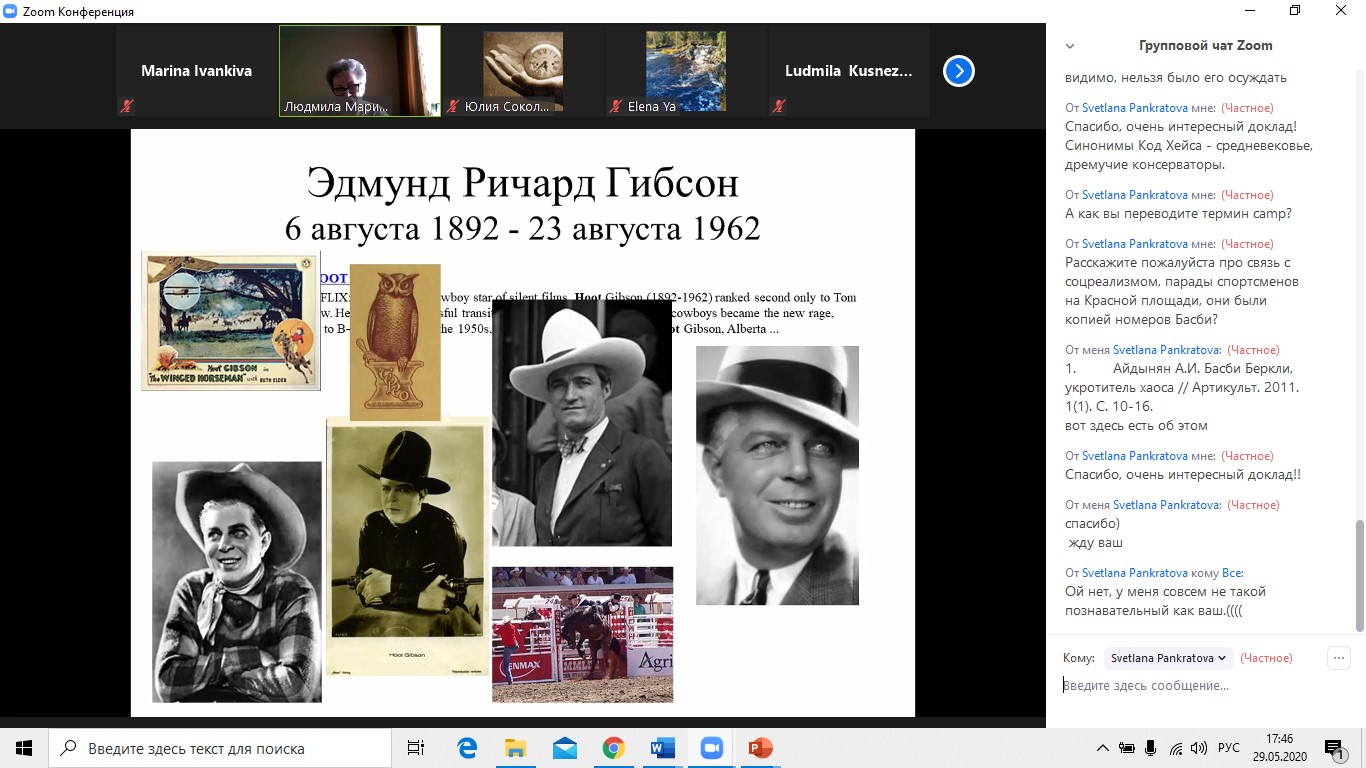Select Marina Ivankiva participant tile
The image size is (1366, 768).
point(196,71)
